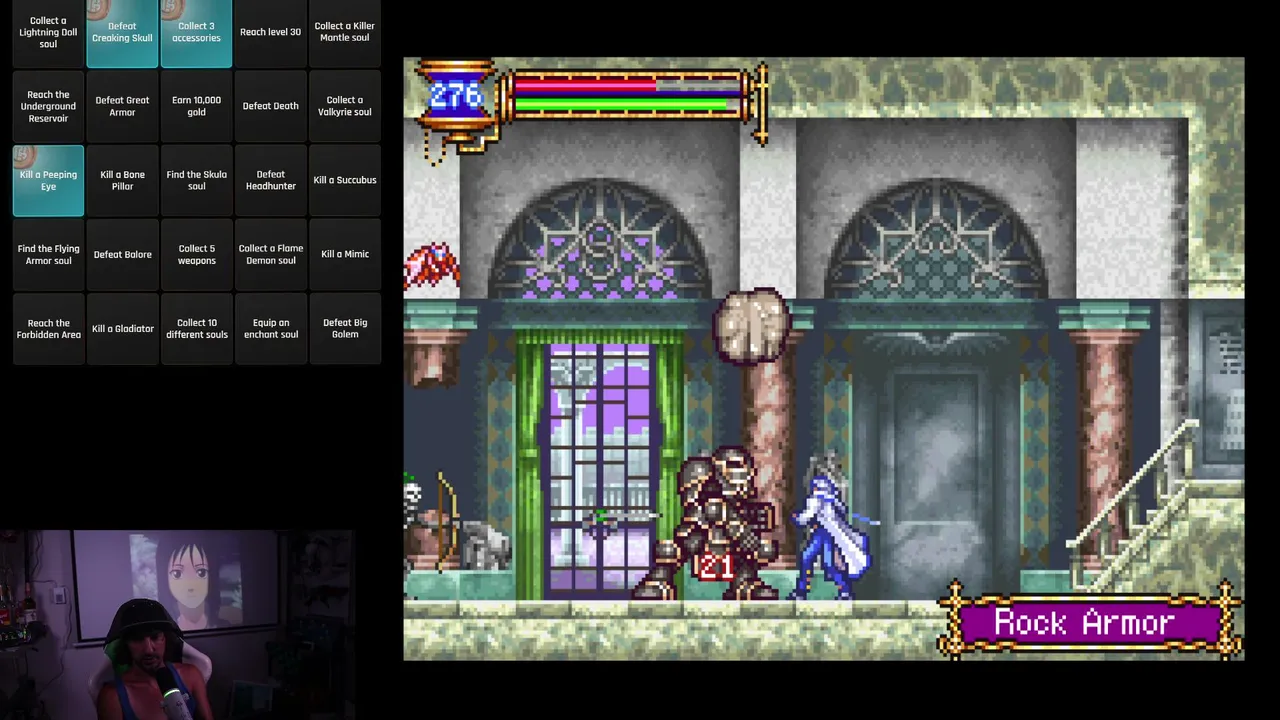The height and width of the screenshot is (720, 1280).
Task: Click the green mana bar
Action: click(x=627, y=103)
